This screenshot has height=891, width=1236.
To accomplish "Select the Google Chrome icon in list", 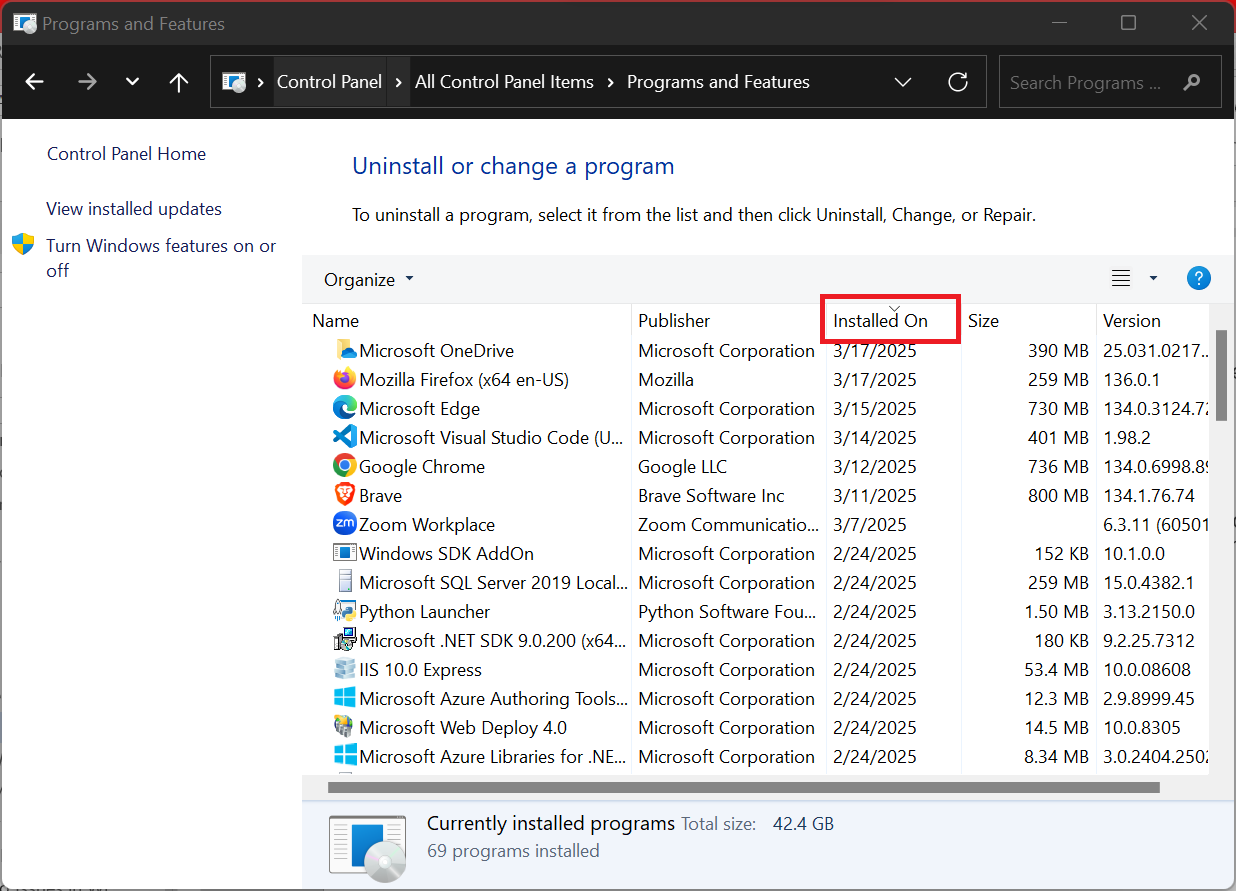I will pyautogui.click(x=344, y=467).
